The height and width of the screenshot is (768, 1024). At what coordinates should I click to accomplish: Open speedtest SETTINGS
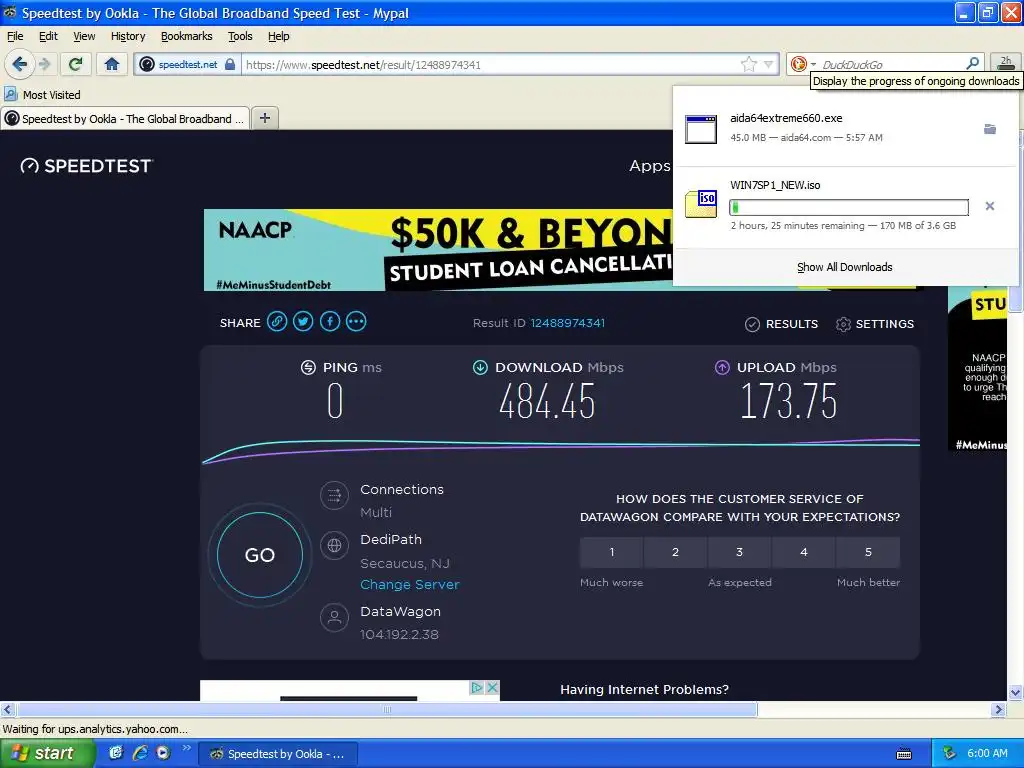tap(874, 324)
